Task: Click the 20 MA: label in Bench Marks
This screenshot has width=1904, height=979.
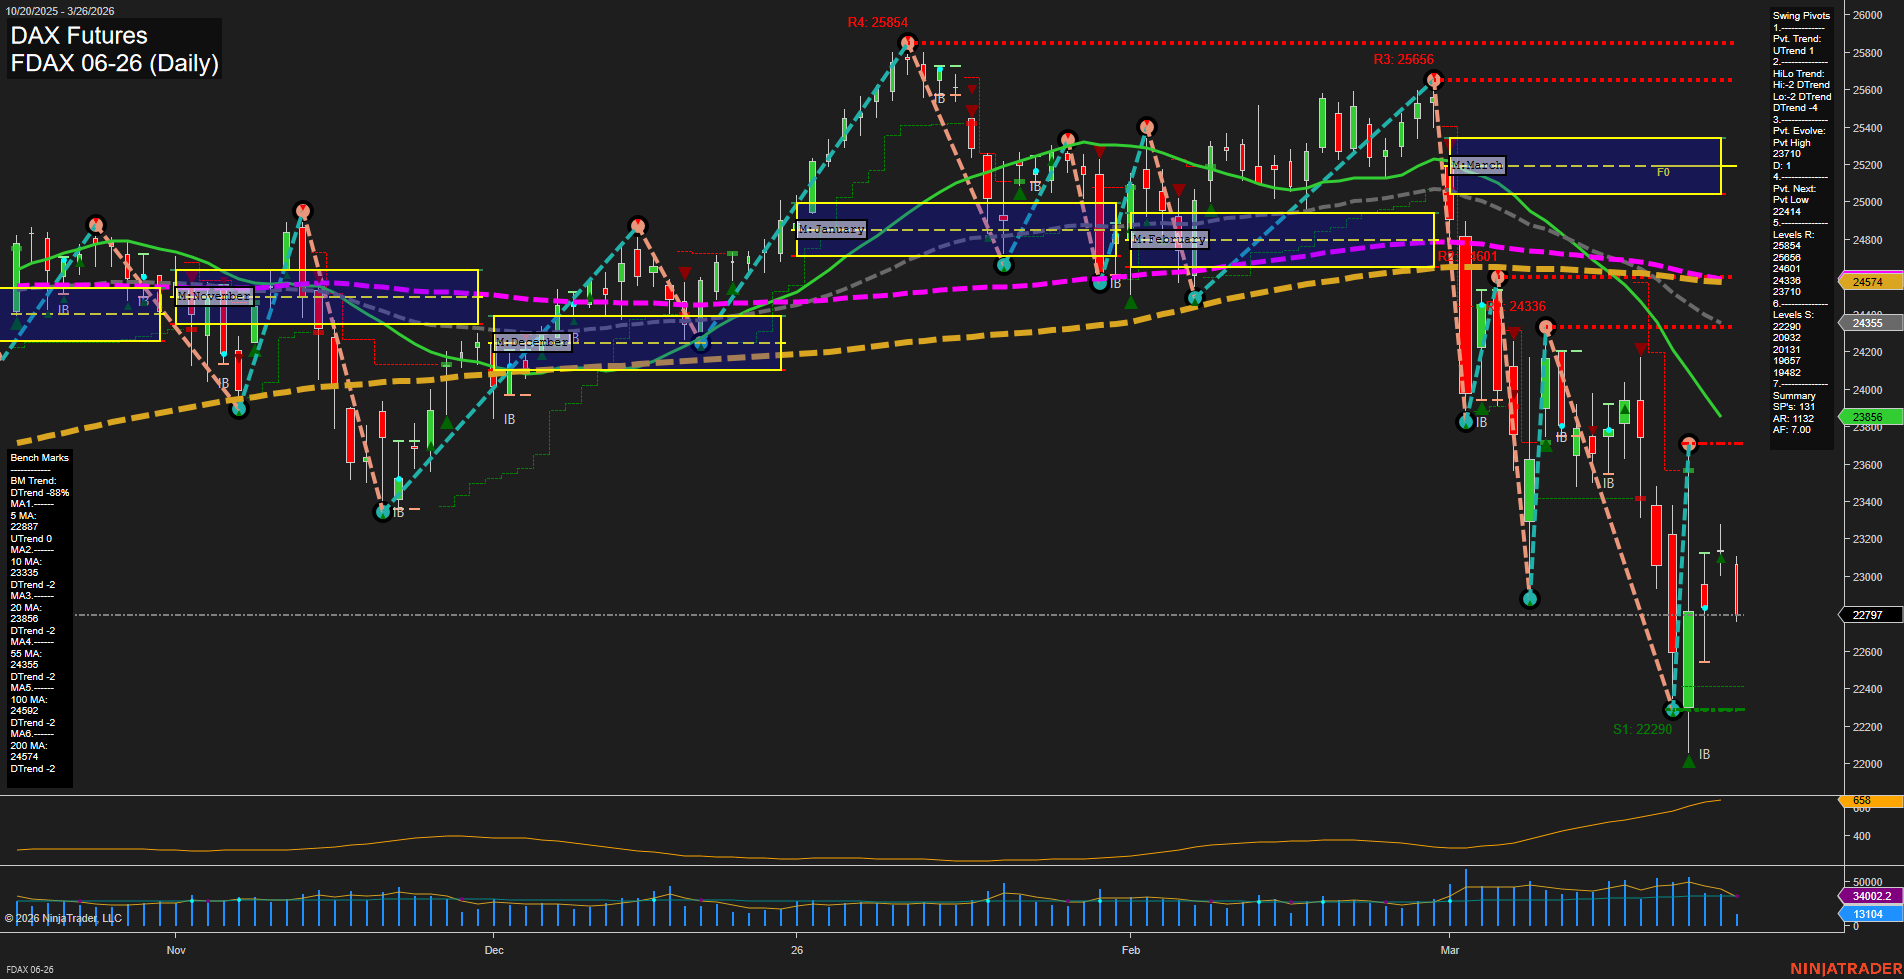Action: click(x=26, y=608)
